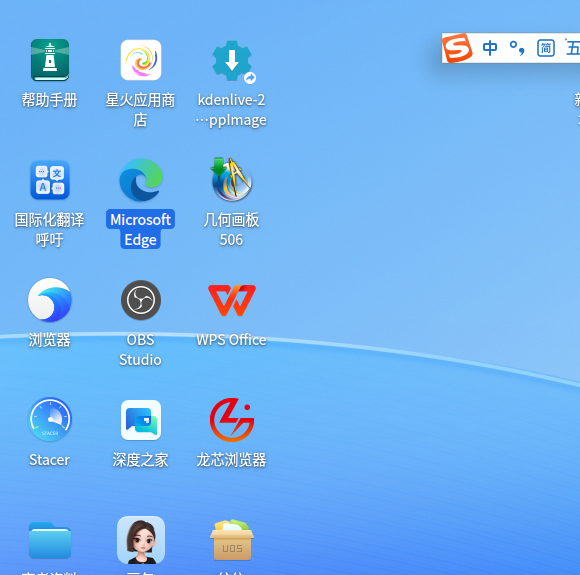Click the '浏览器' label under wave icon
This screenshot has height=575, width=580.
pos(50,340)
